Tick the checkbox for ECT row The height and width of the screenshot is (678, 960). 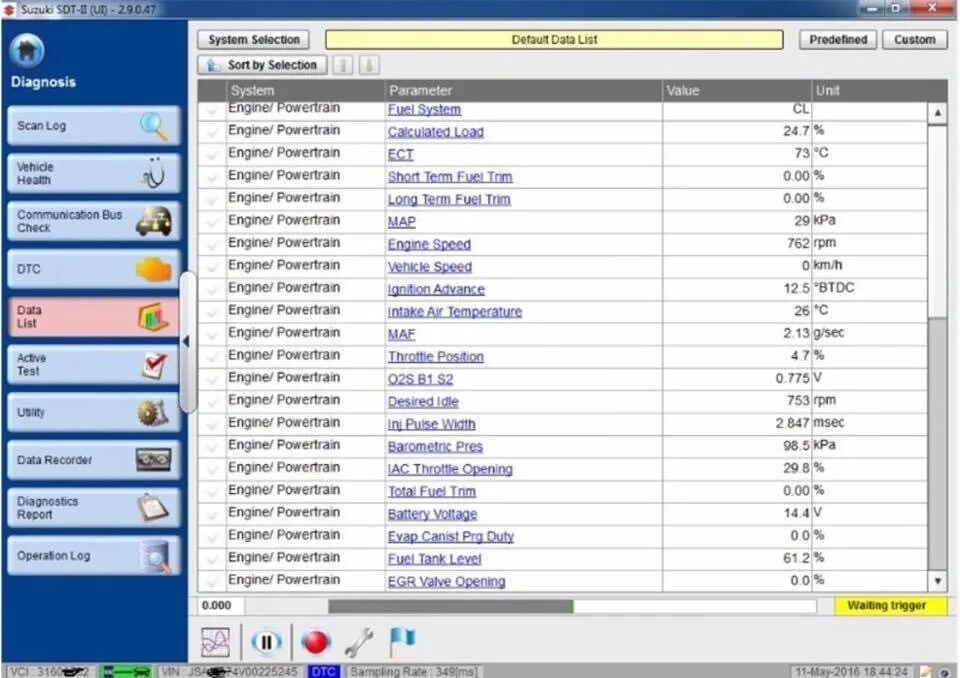tap(212, 155)
